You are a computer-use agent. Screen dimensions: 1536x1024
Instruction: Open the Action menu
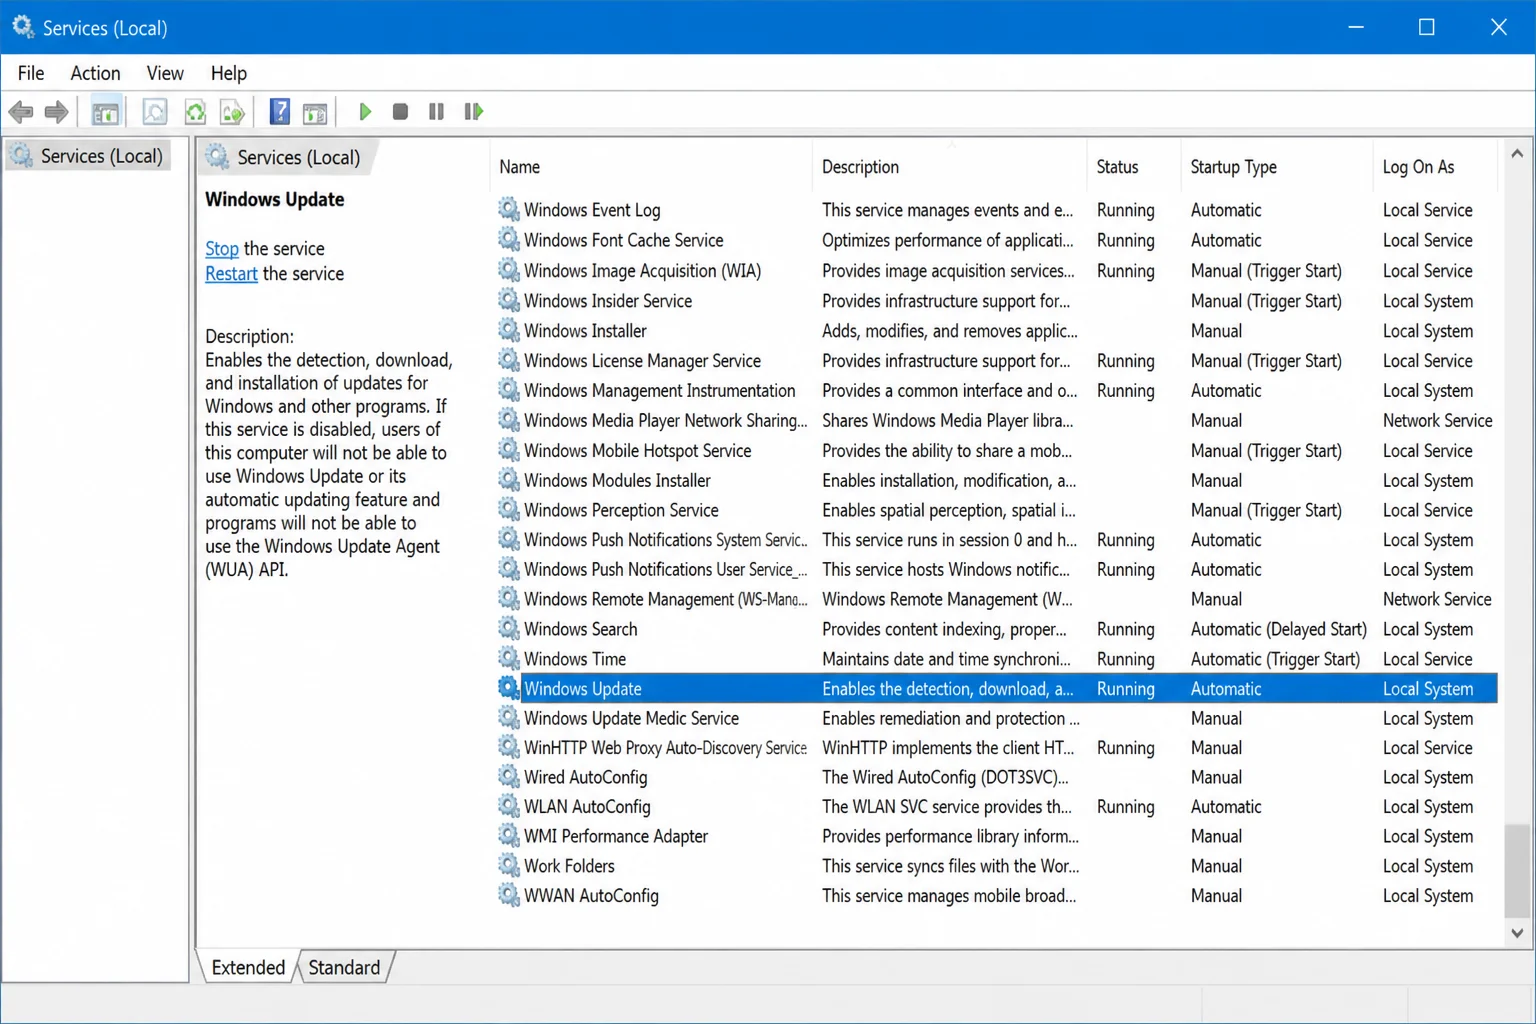(95, 73)
